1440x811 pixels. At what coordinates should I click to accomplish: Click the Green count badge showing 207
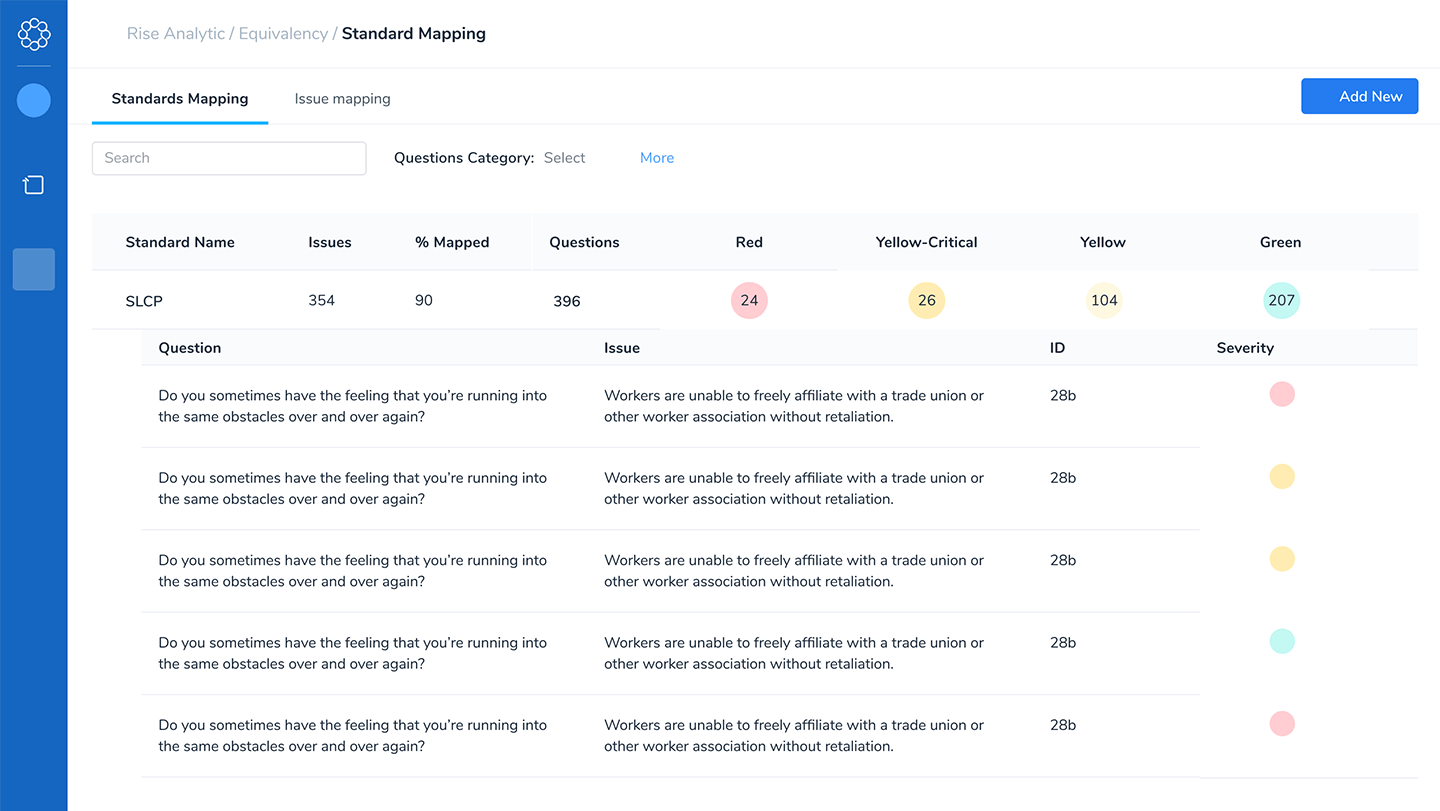point(1281,300)
